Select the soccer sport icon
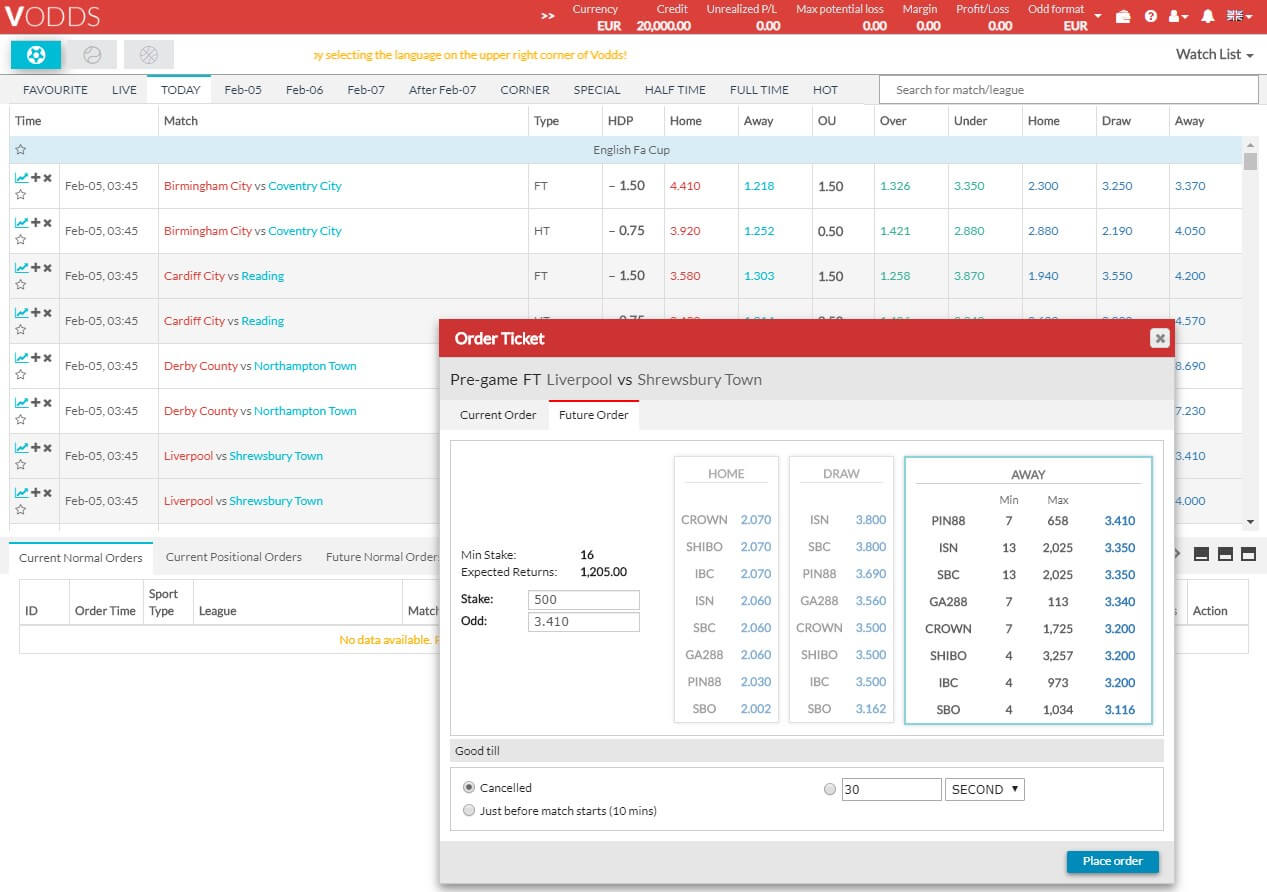 pos(36,55)
